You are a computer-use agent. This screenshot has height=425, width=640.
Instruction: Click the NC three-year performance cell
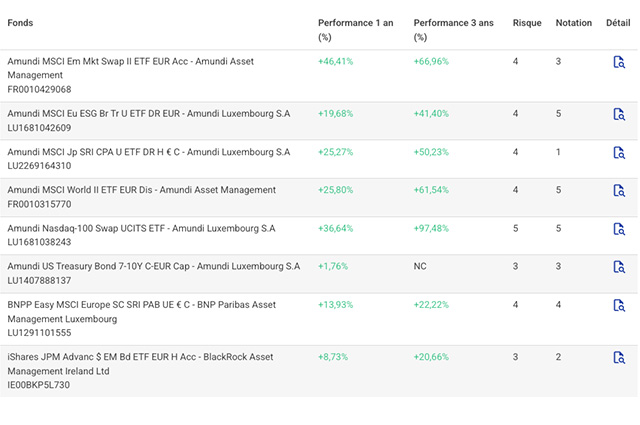(420, 266)
